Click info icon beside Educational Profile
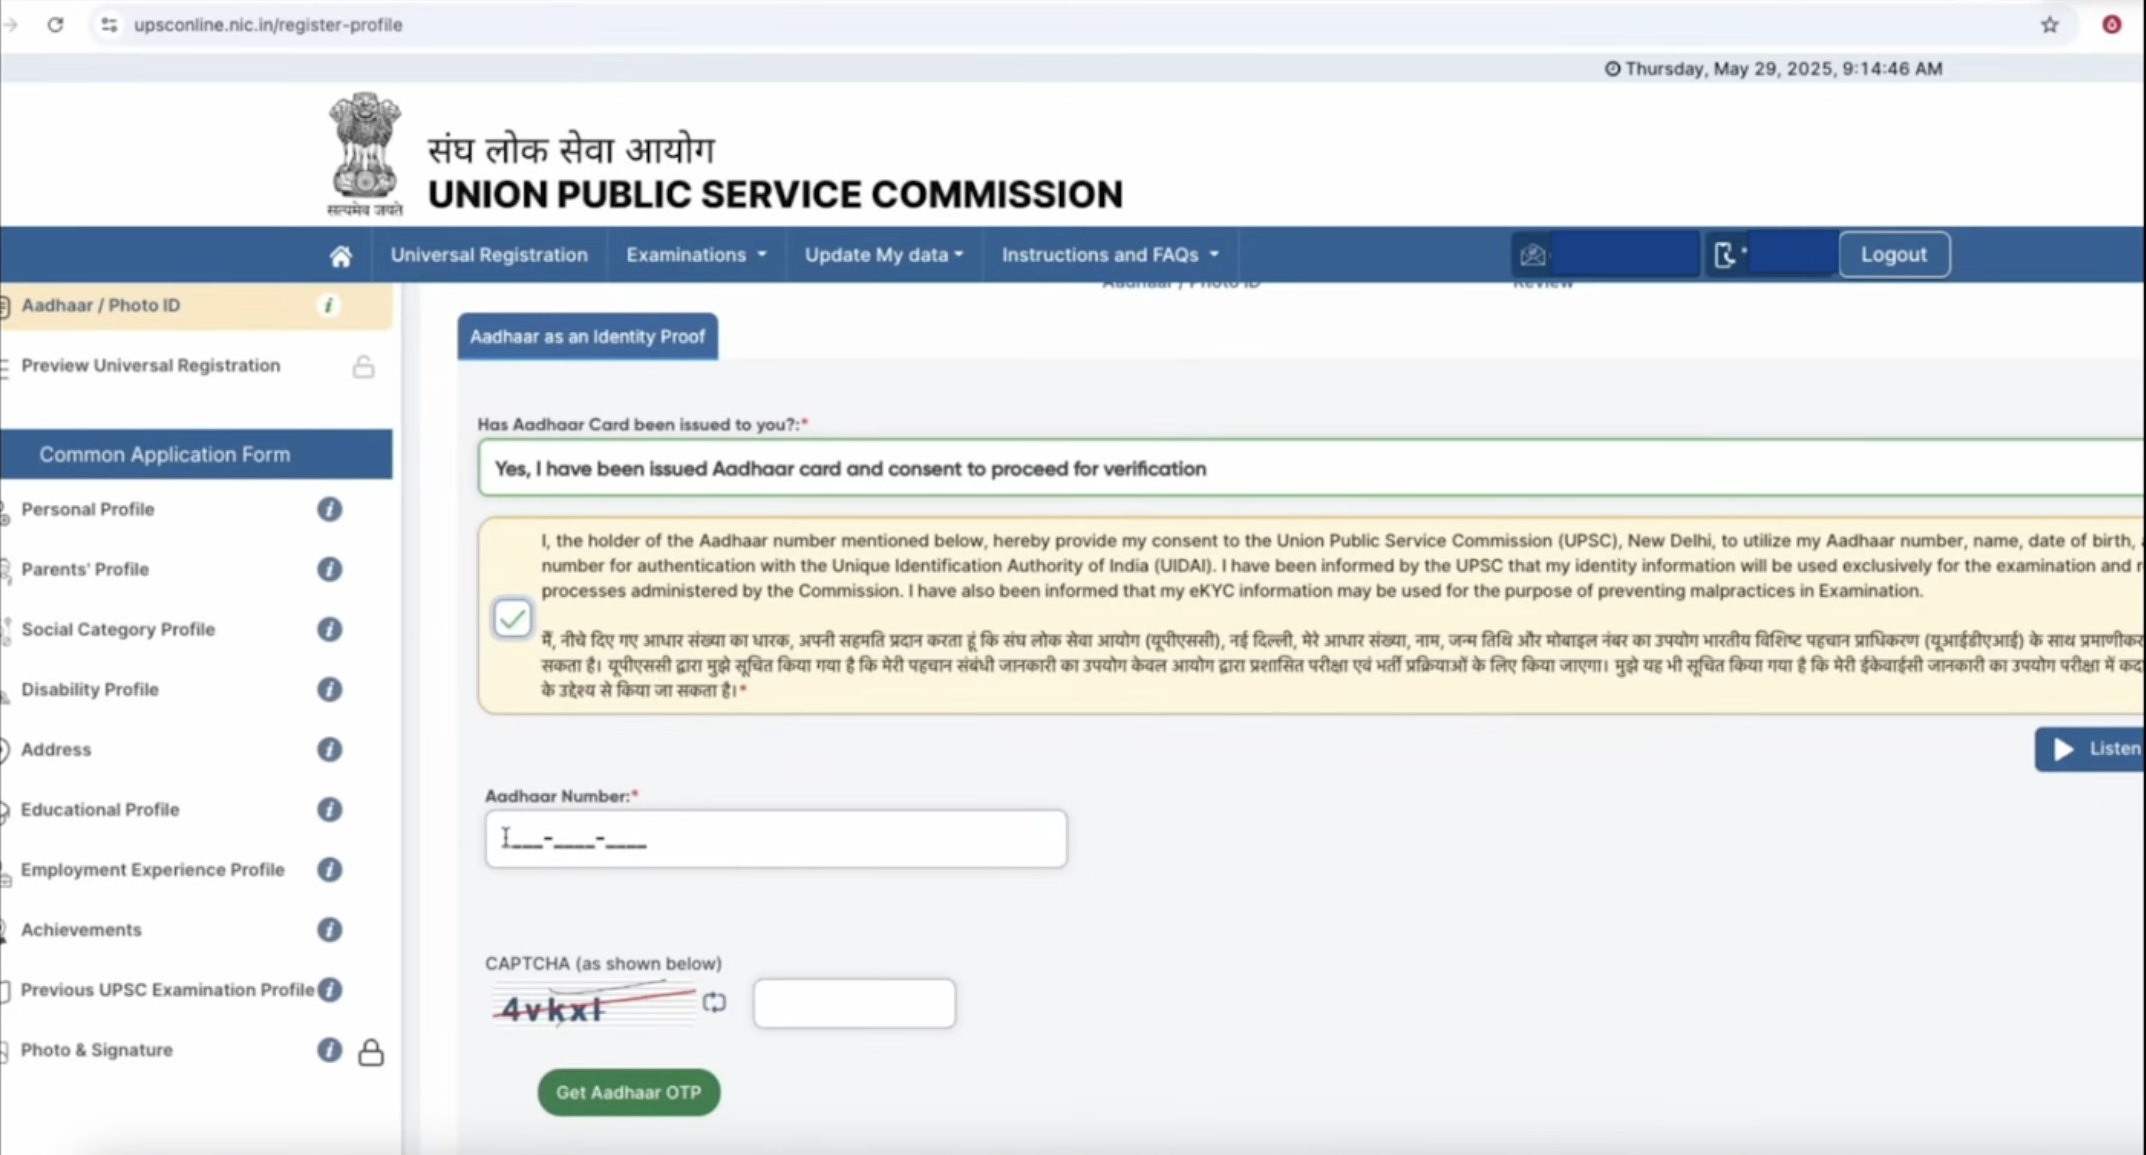This screenshot has height=1155, width=2146. (x=329, y=809)
